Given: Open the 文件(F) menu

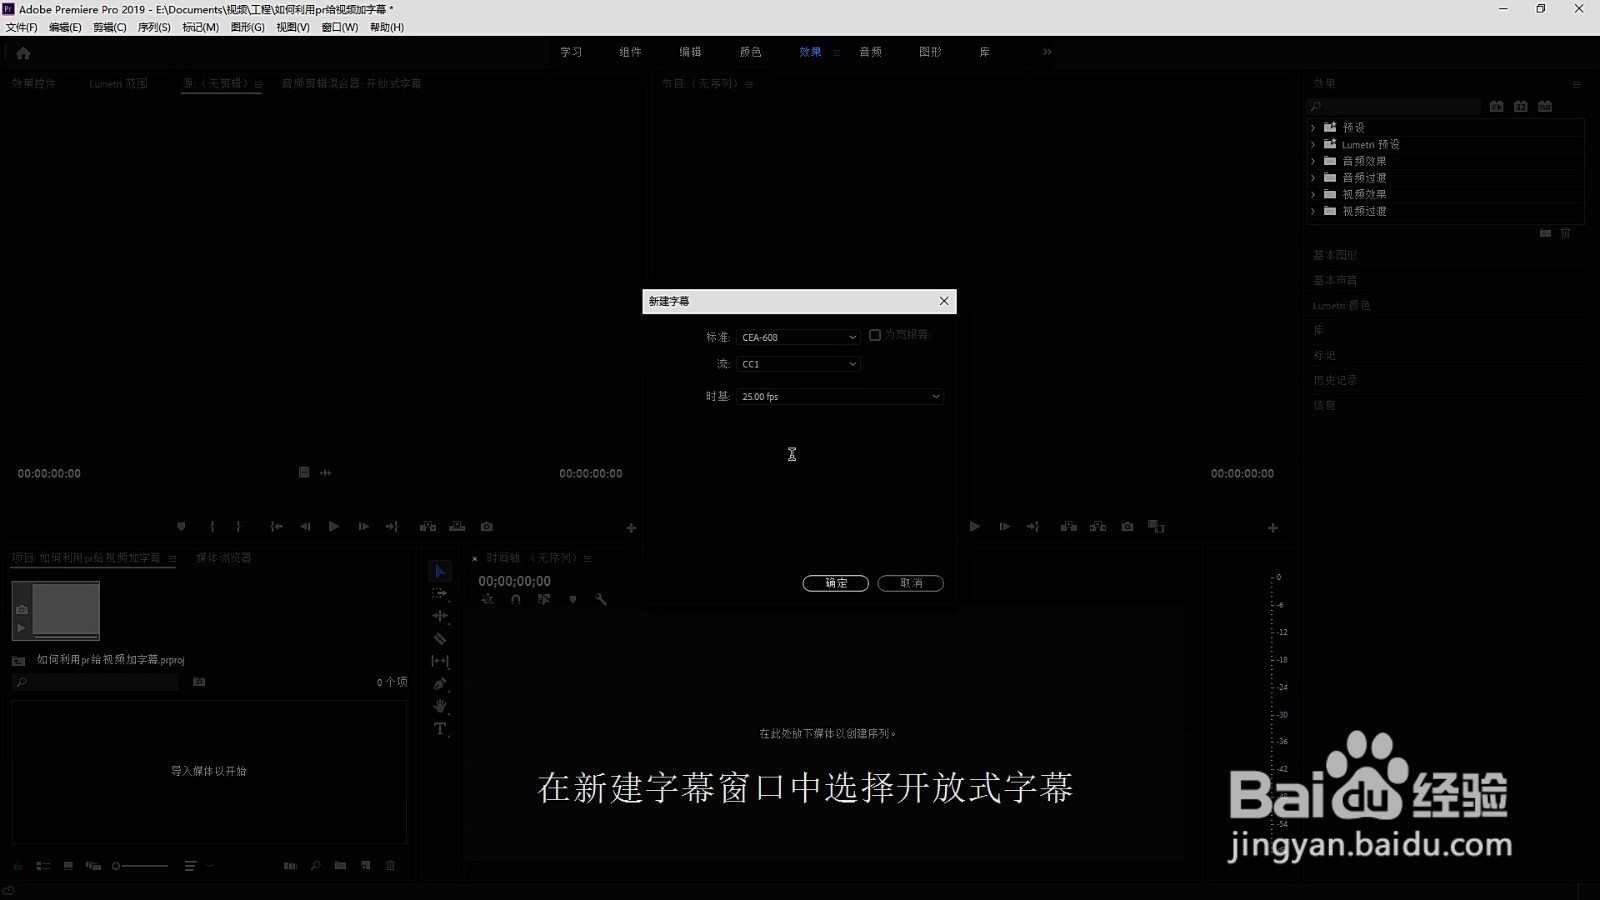Looking at the screenshot, I should pos(22,27).
